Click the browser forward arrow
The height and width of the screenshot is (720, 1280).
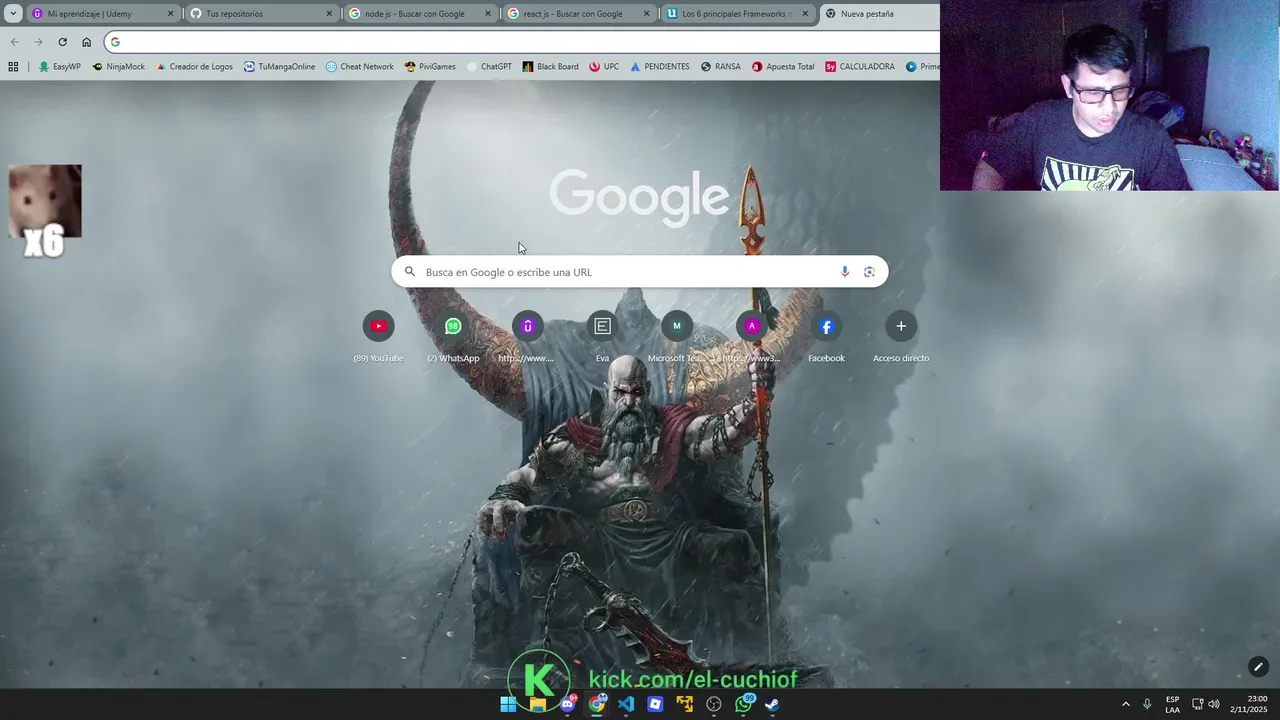pos(38,42)
